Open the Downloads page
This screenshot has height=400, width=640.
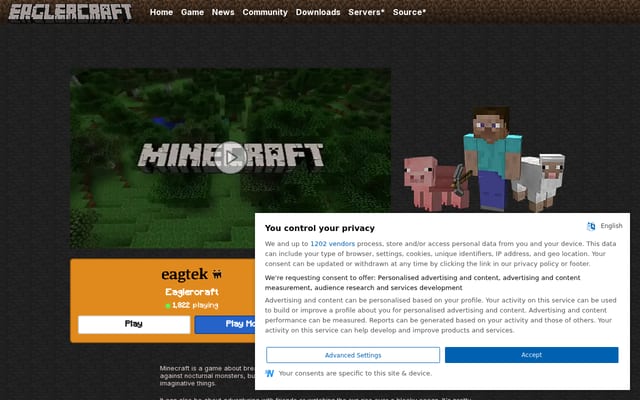(x=318, y=12)
